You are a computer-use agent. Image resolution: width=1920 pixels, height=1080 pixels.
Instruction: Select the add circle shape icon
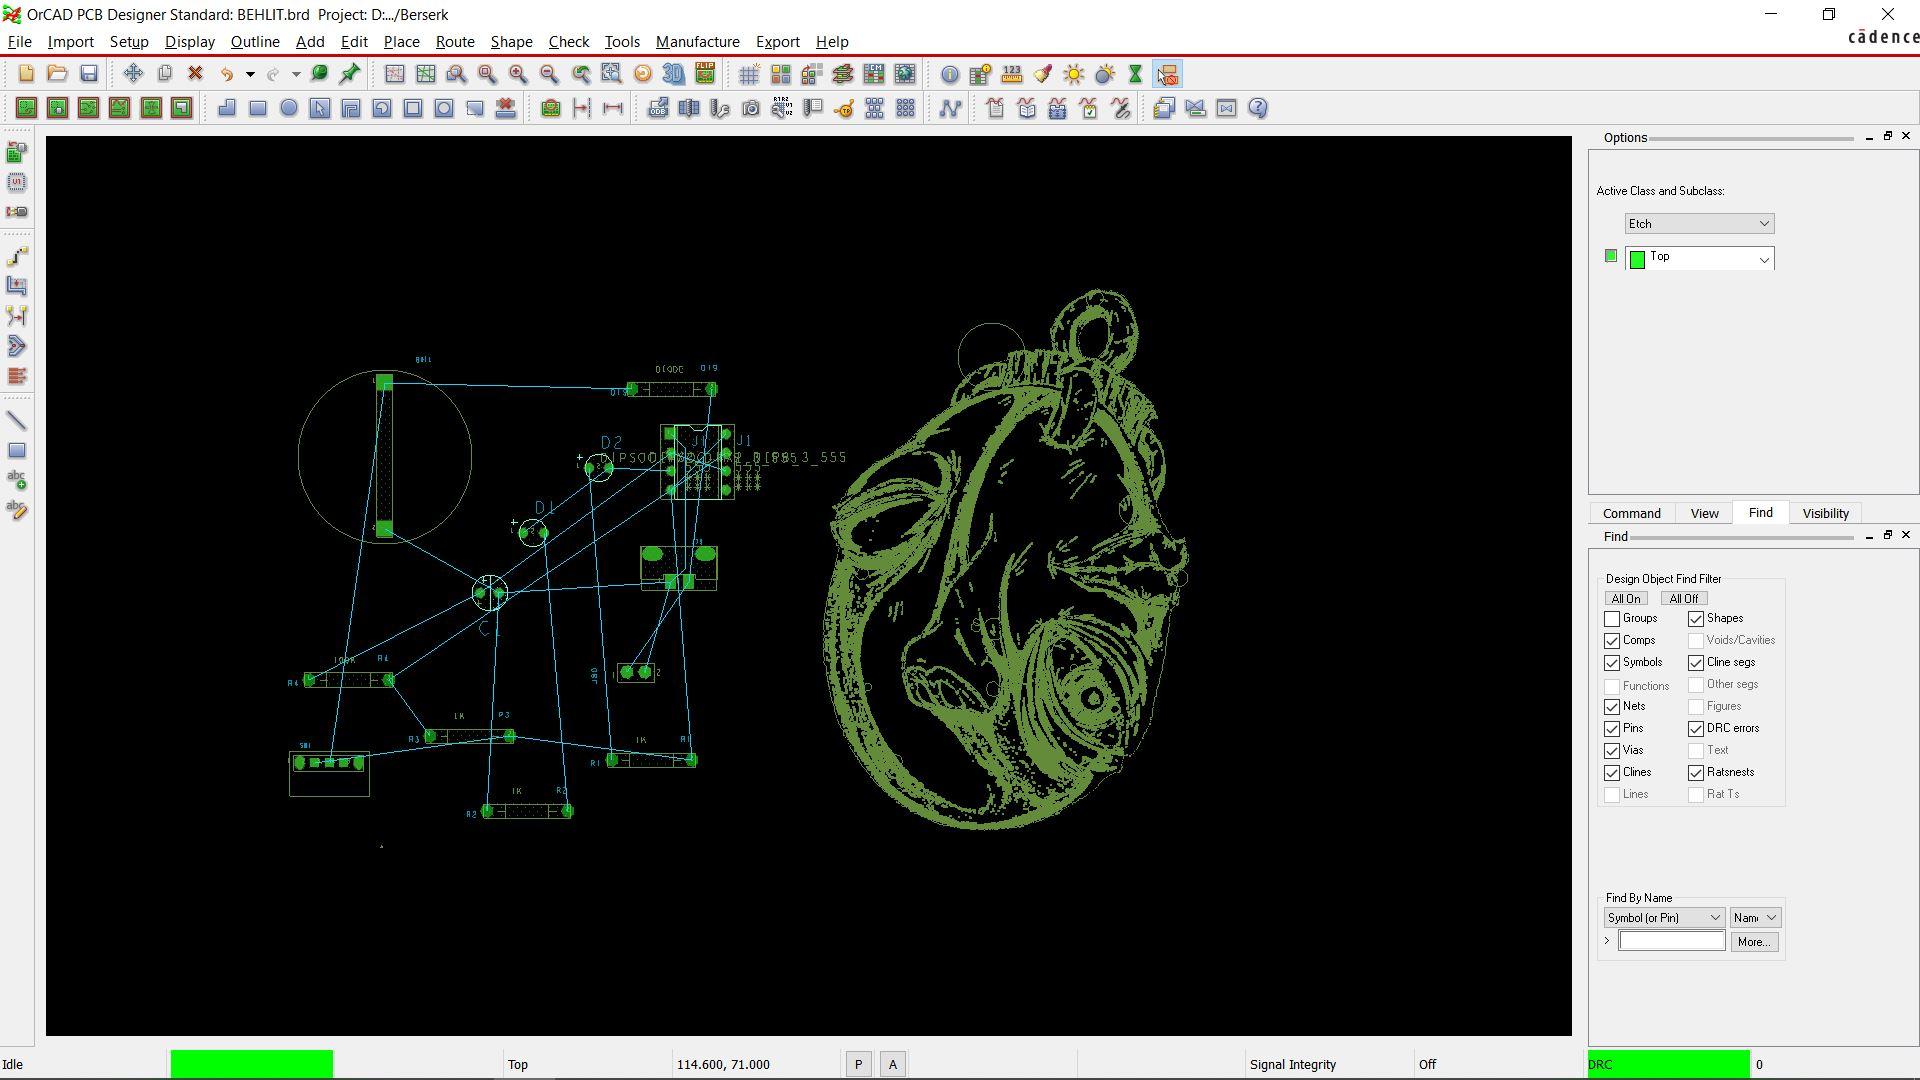[289, 108]
